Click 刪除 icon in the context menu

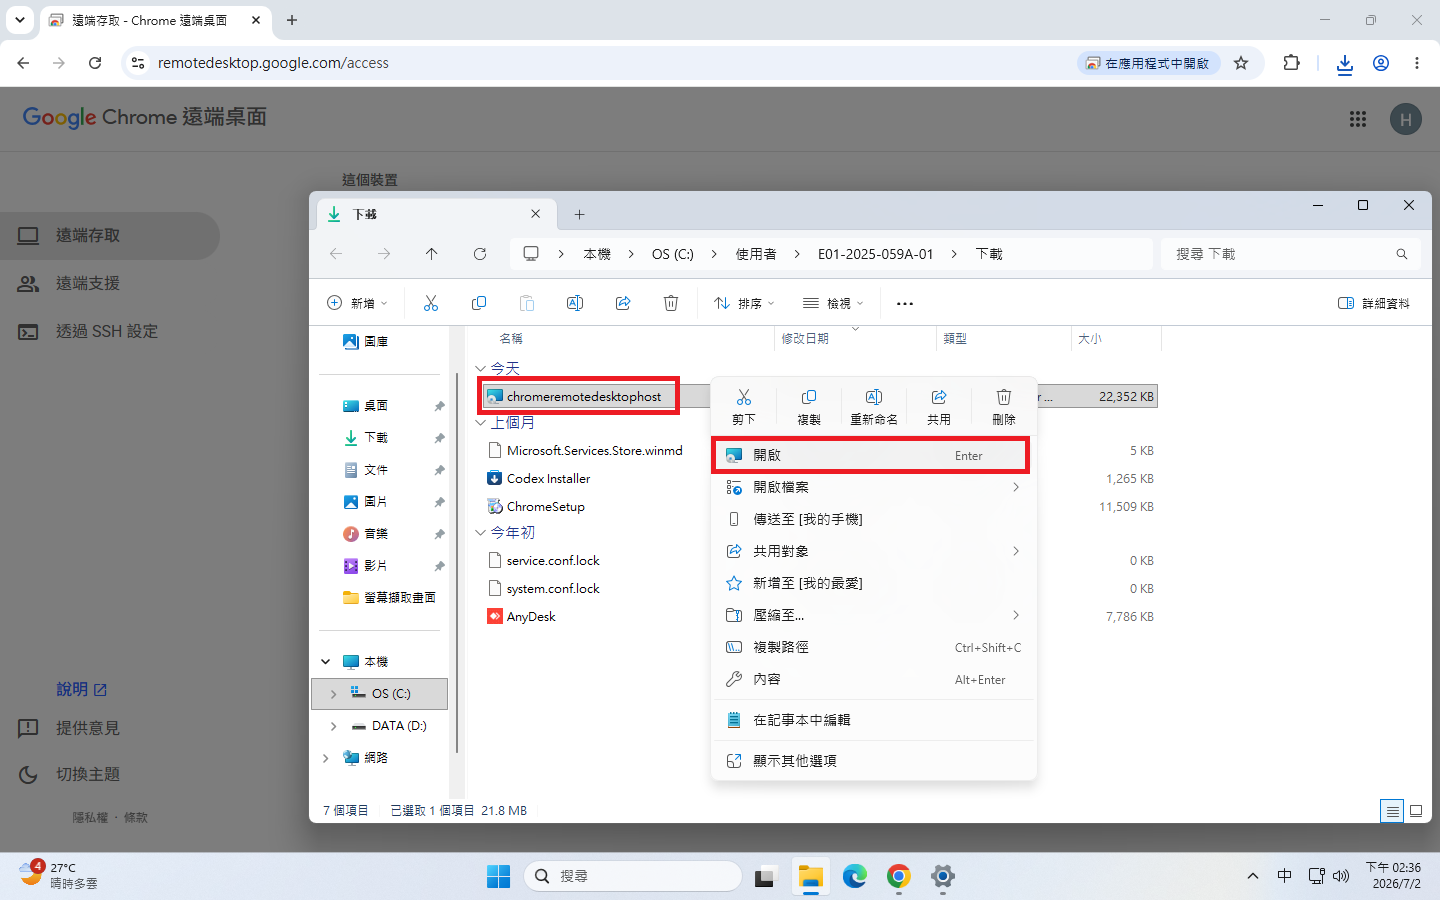[x=1004, y=407]
